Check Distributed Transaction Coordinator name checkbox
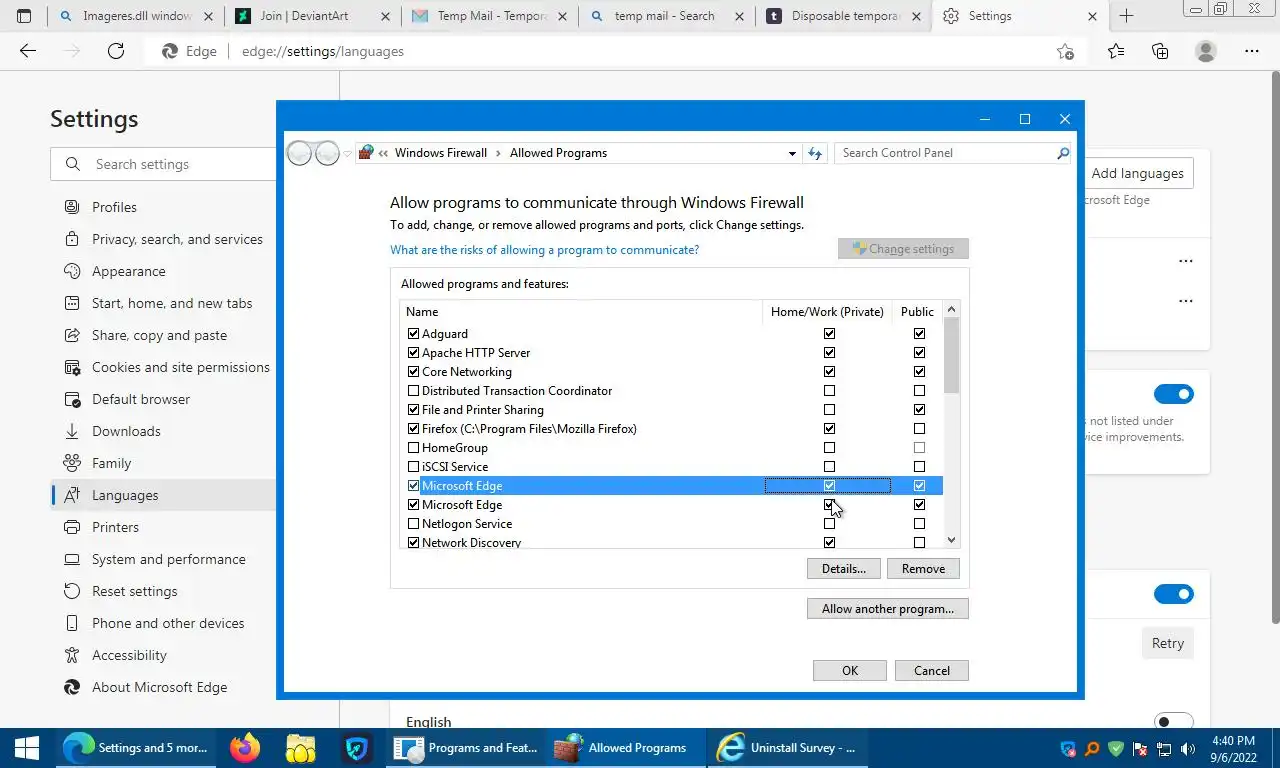Screen dimensions: 1280x768 point(413,391)
